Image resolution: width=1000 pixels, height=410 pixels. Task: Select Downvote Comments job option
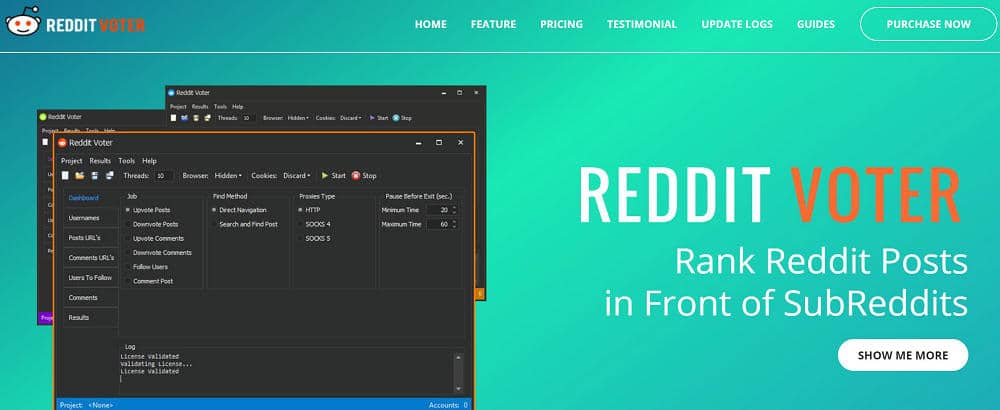(x=158, y=253)
